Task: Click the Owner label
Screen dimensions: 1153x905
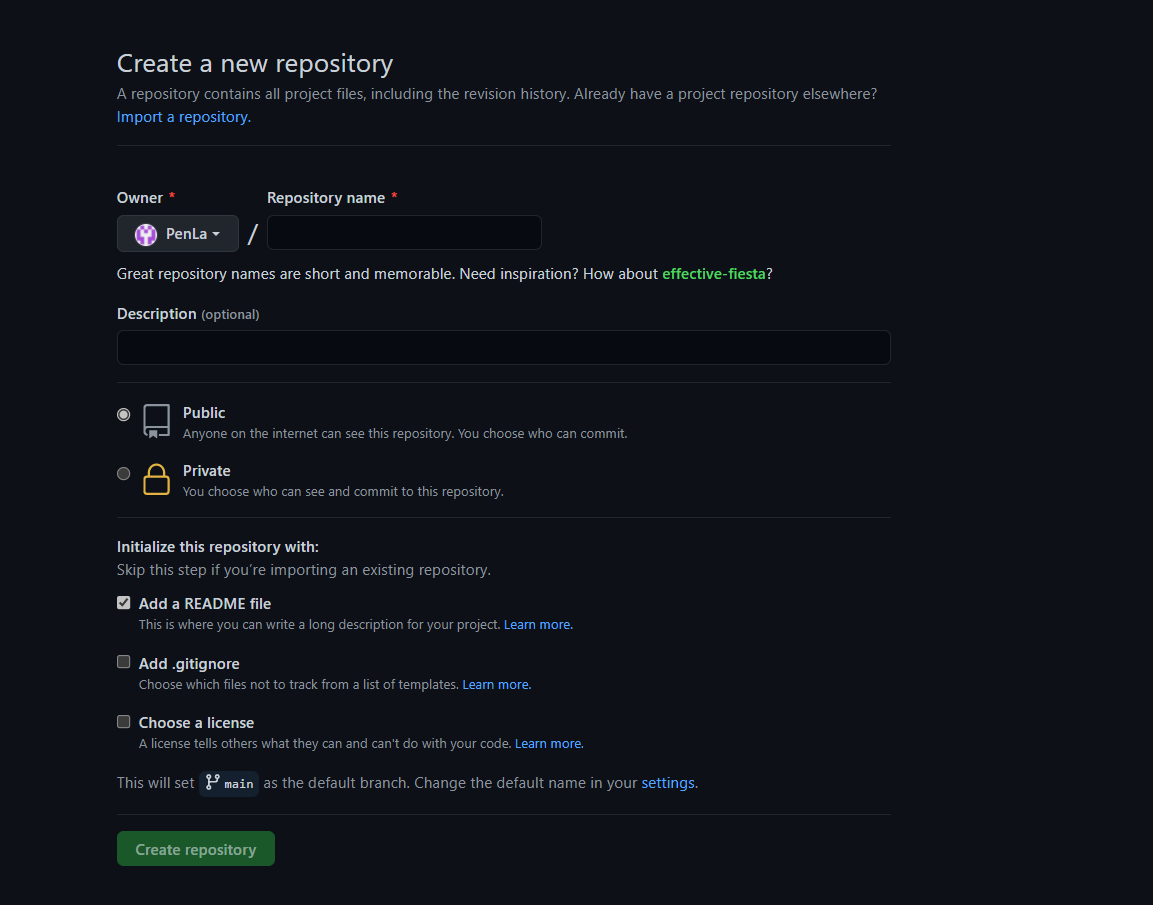Action: 140,198
